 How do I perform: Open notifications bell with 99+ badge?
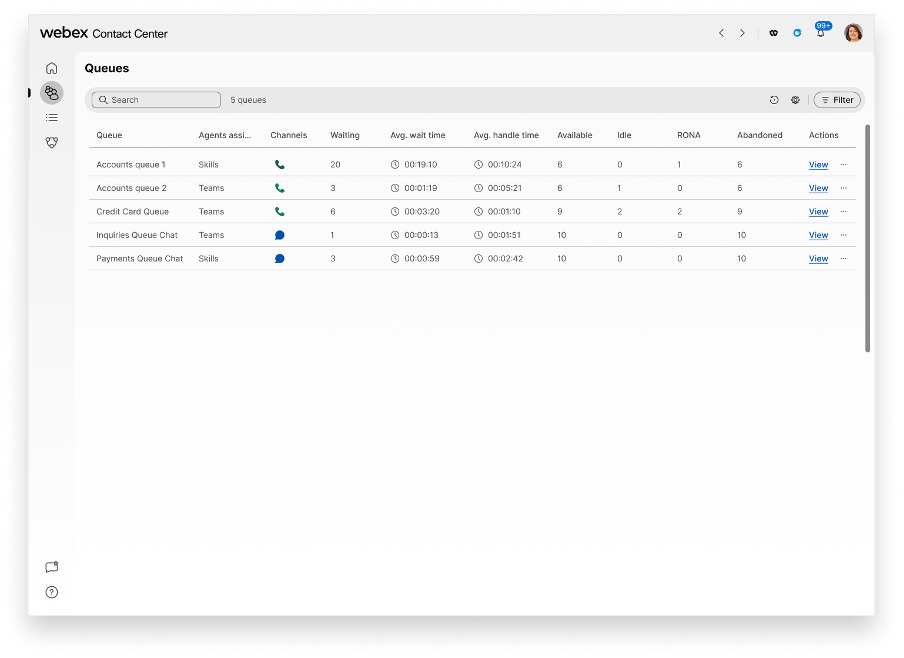pos(821,30)
